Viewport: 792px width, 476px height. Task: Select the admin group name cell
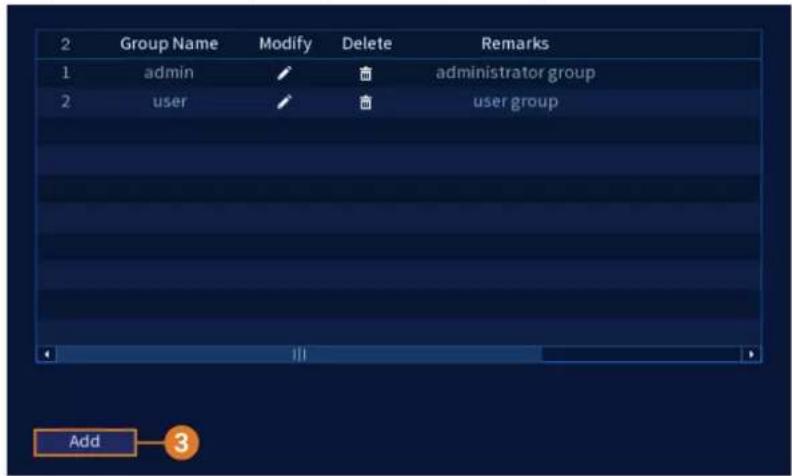(x=169, y=73)
